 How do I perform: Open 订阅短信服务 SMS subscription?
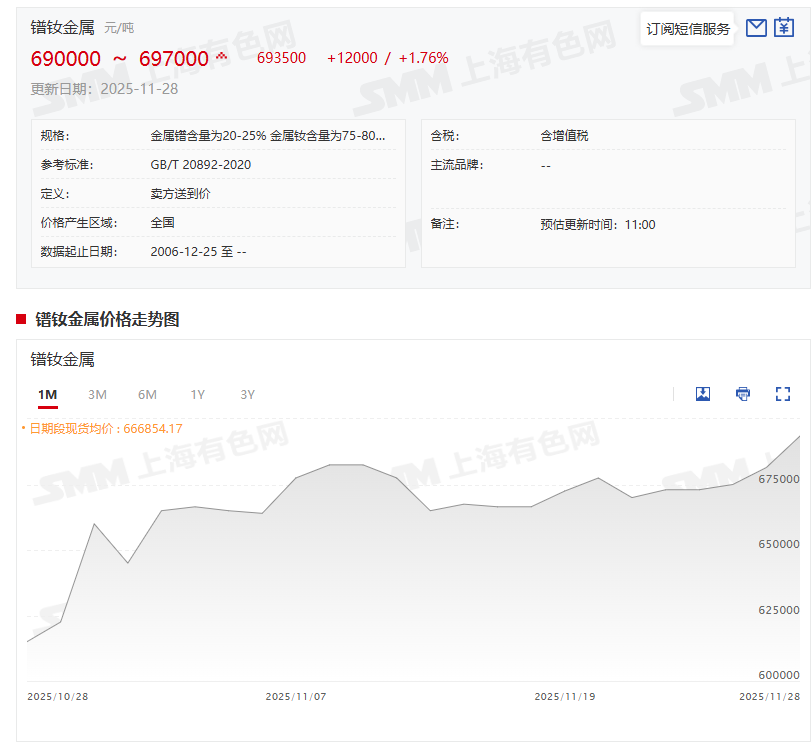(688, 29)
